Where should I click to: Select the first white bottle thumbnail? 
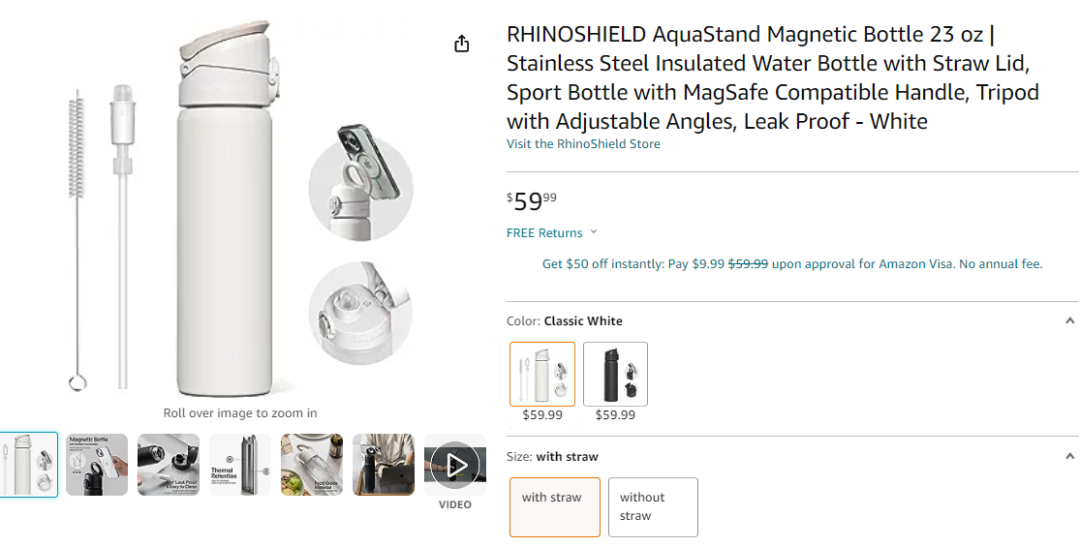[x=28, y=465]
